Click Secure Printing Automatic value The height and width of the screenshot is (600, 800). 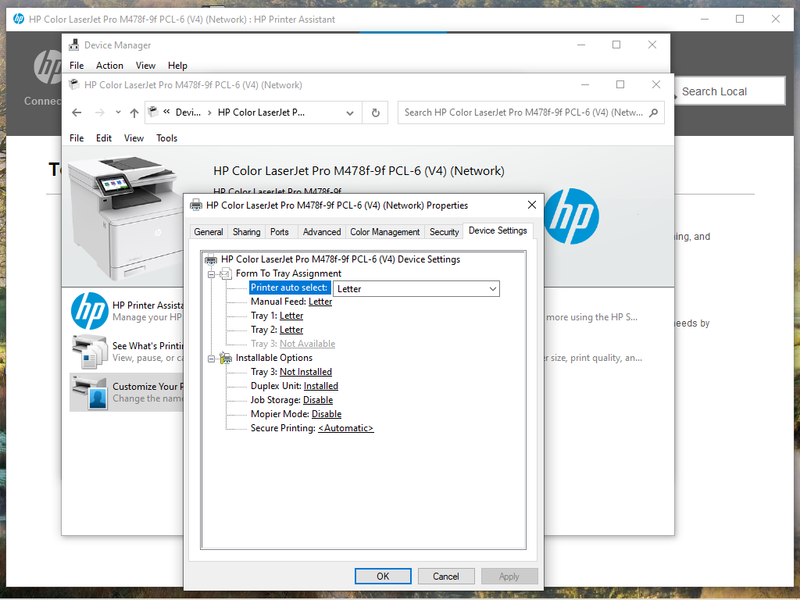click(346, 429)
